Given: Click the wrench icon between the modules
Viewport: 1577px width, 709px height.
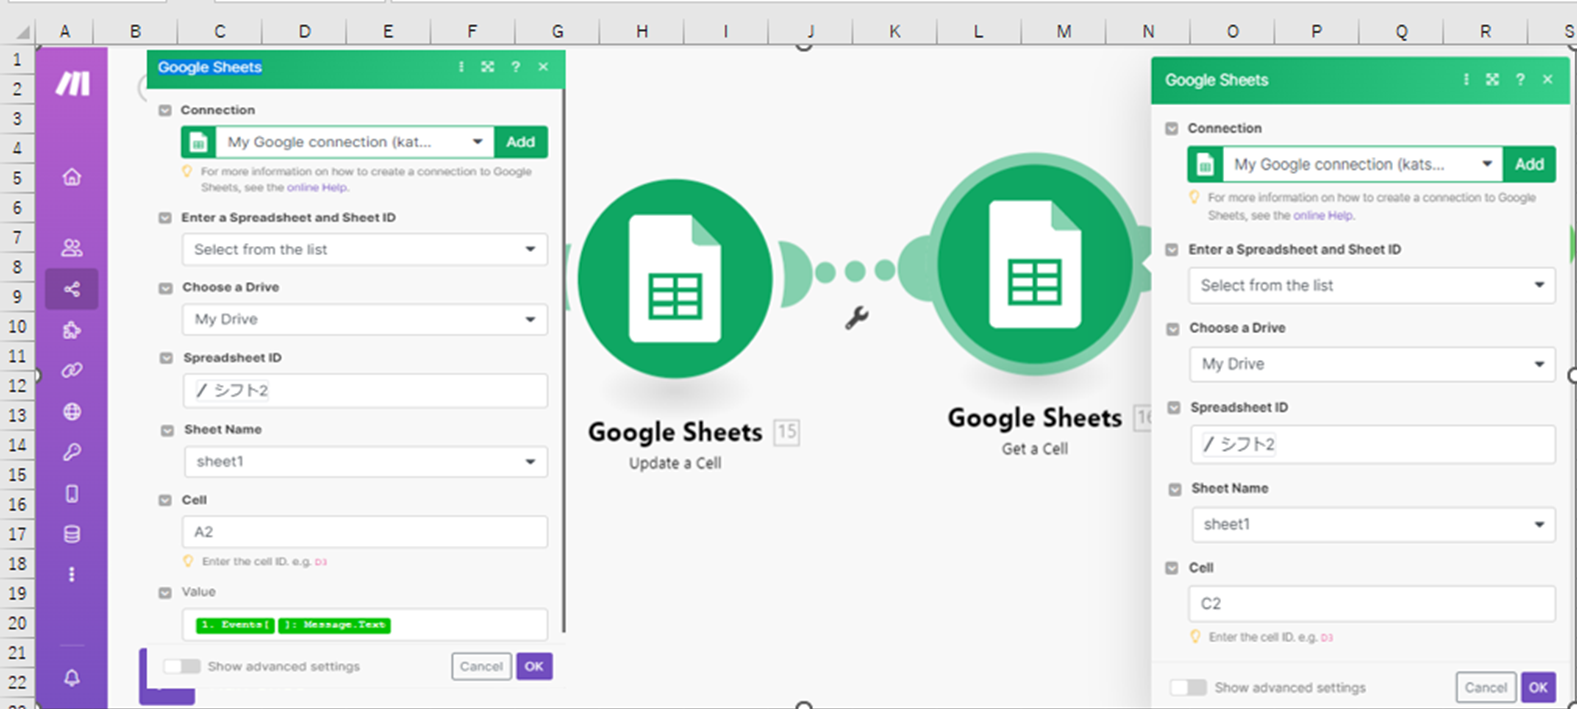Looking at the screenshot, I should tap(856, 318).
